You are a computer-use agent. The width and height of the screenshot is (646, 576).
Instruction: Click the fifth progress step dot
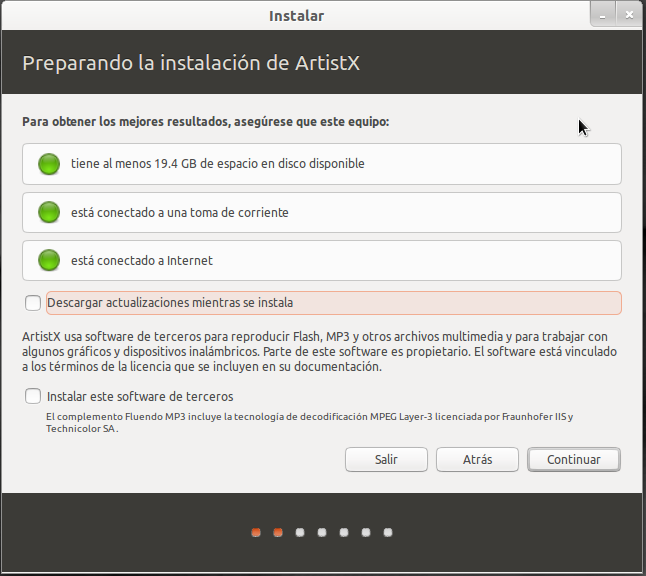click(344, 532)
